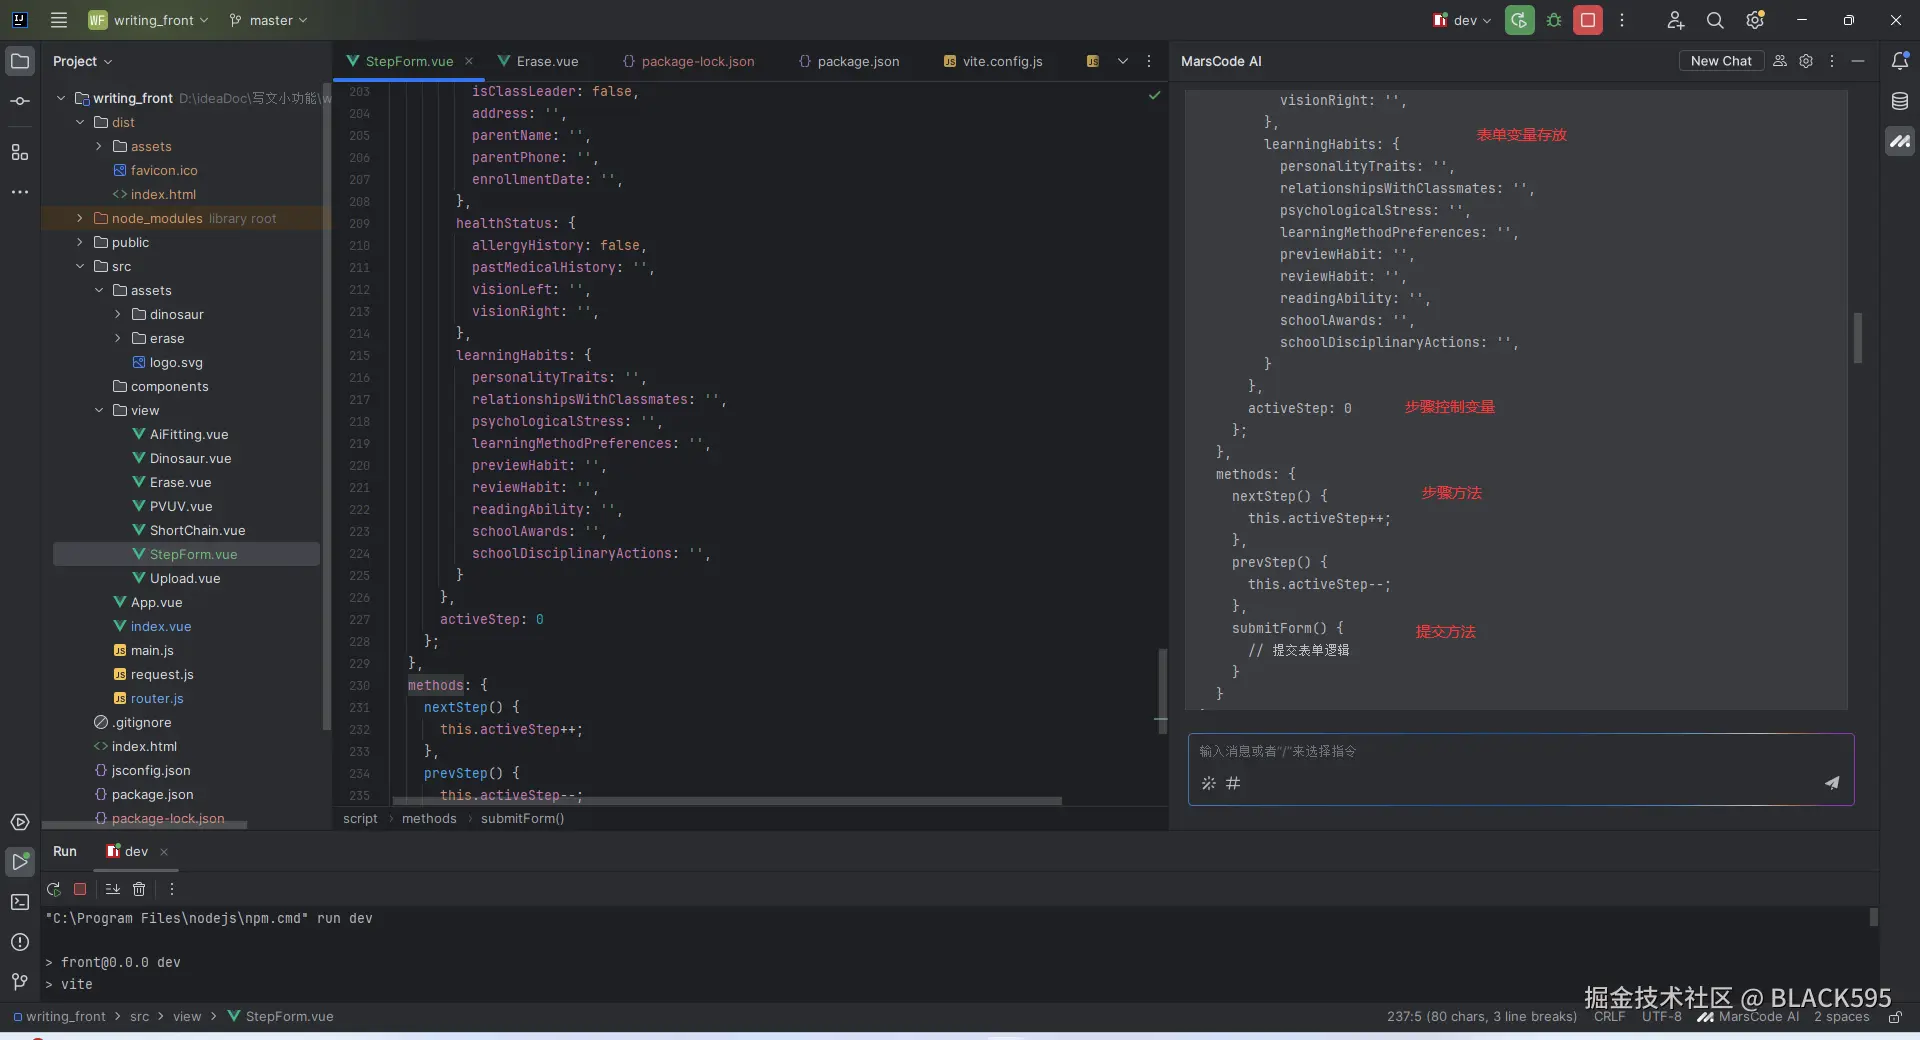Screen dimensions: 1920x1040
Task: Open the main hamburger menu
Action: pyautogui.click(x=59, y=20)
